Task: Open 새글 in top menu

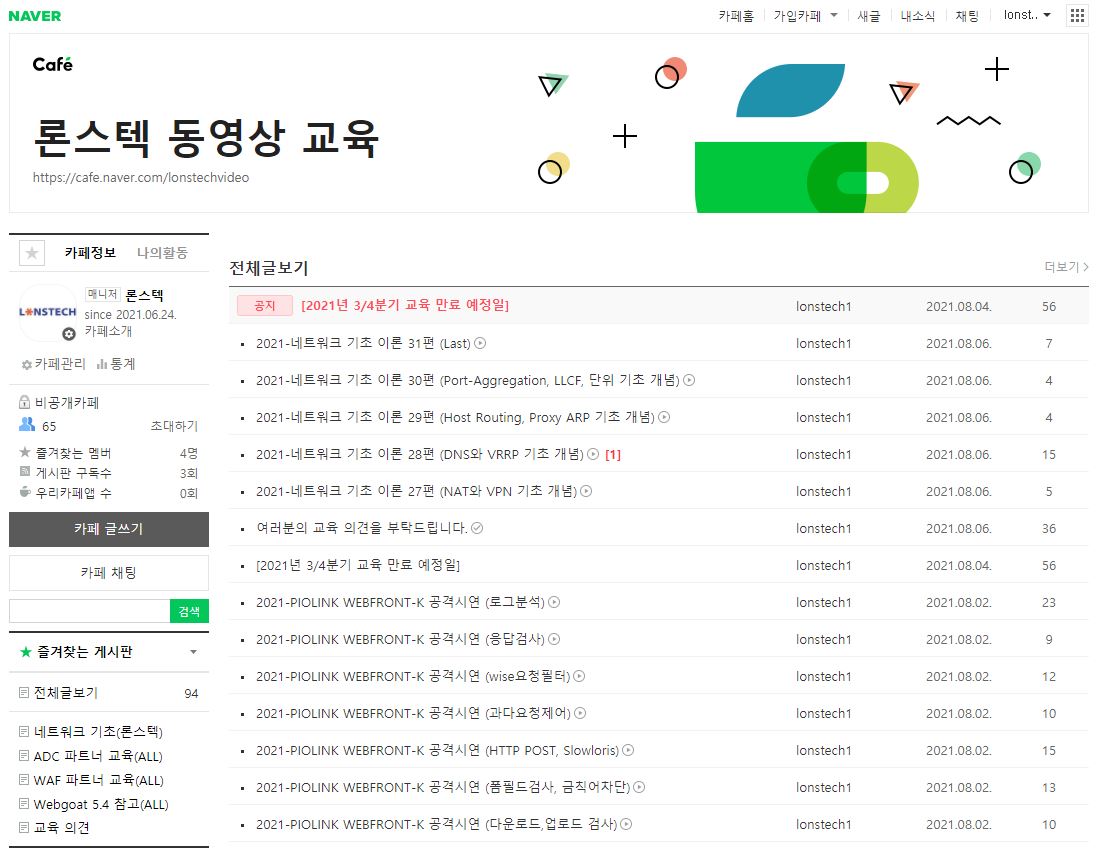Action: (x=868, y=15)
